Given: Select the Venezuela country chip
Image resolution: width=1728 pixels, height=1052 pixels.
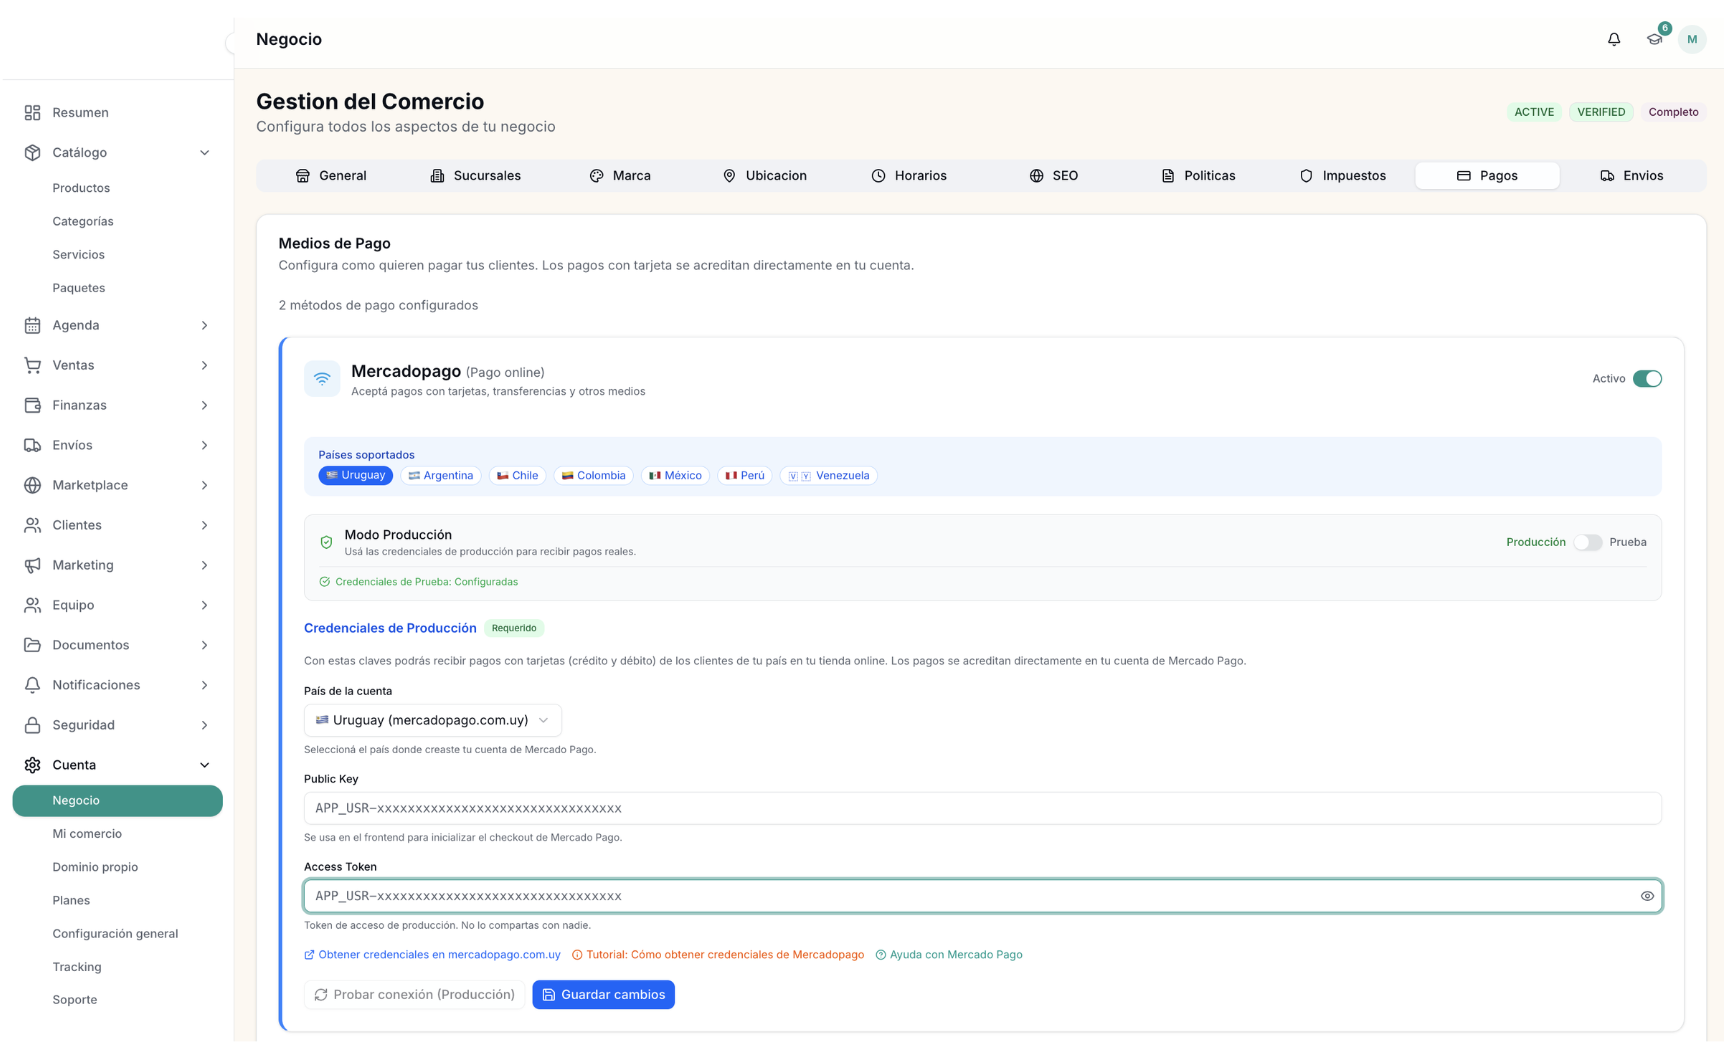Looking at the screenshot, I should click(829, 476).
